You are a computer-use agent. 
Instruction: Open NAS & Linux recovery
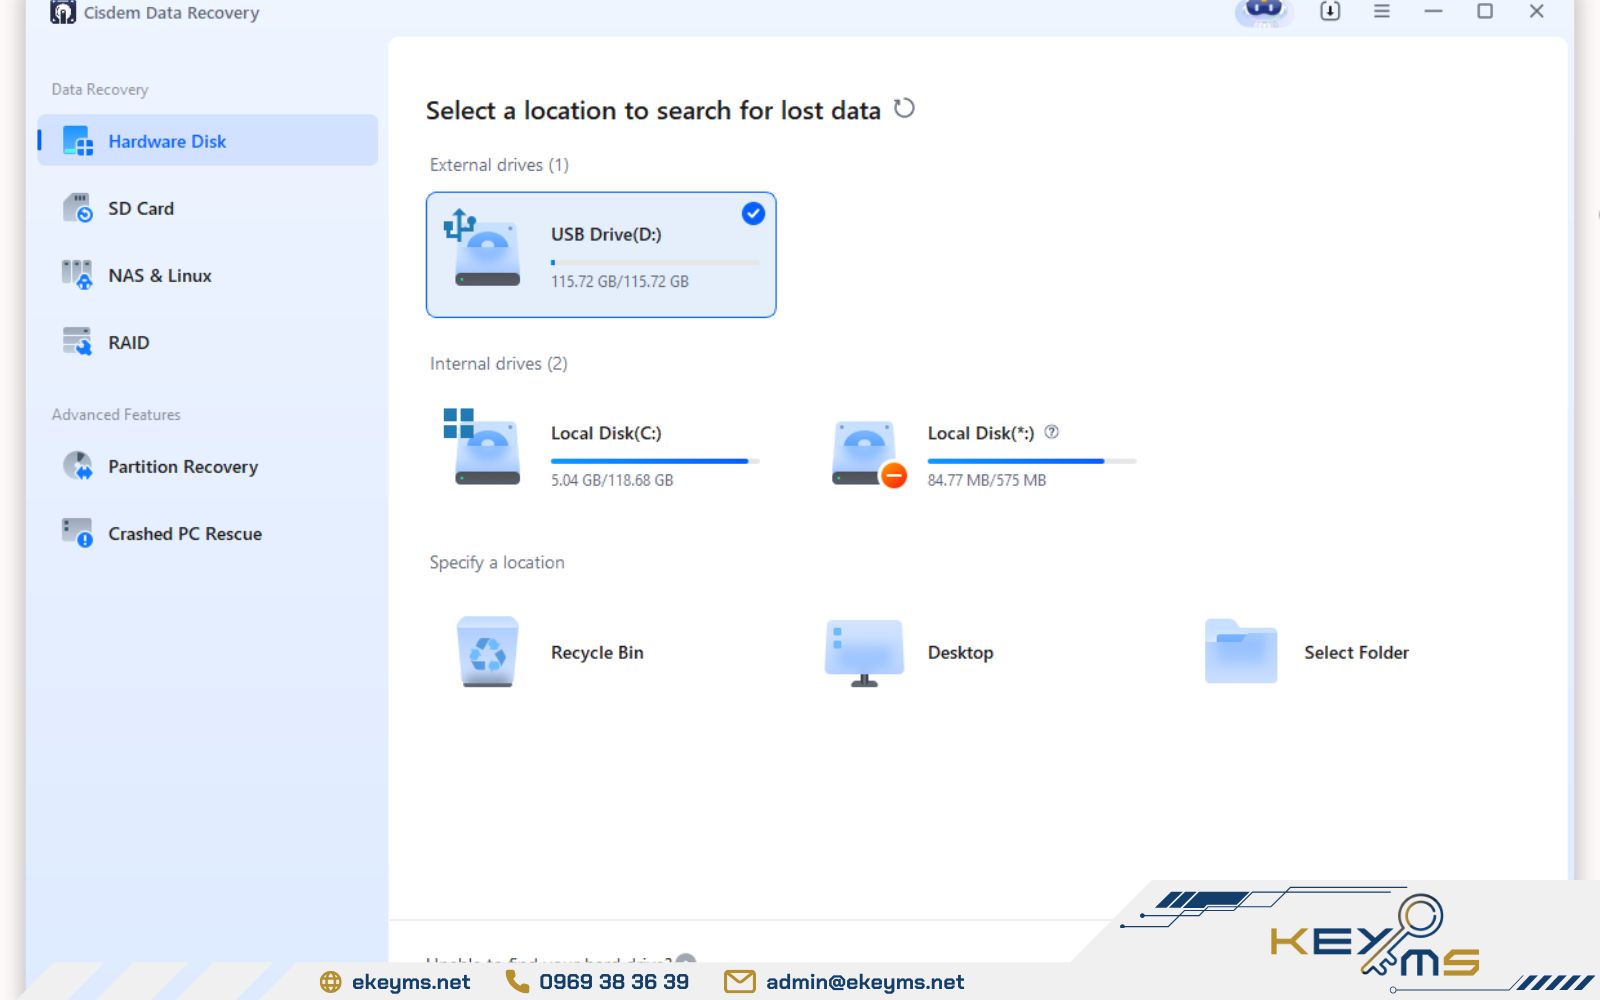coord(160,275)
